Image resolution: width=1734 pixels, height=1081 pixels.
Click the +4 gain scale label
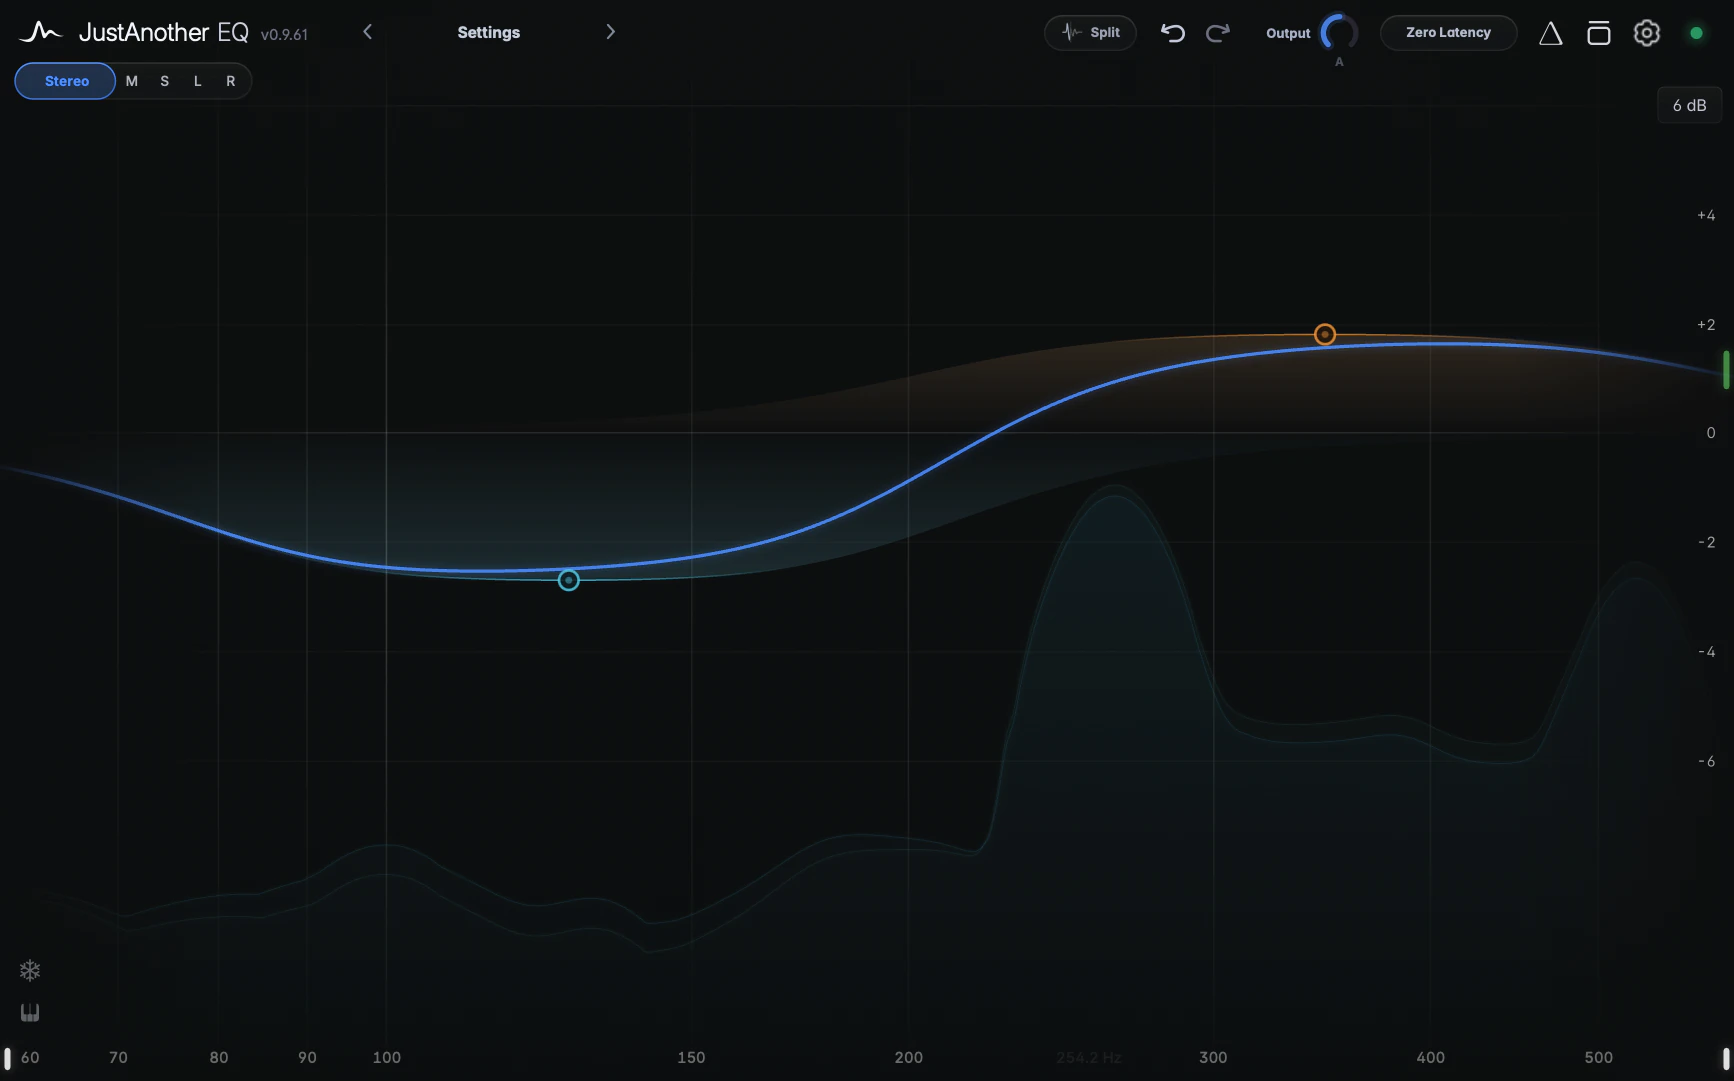point(1706,215)
